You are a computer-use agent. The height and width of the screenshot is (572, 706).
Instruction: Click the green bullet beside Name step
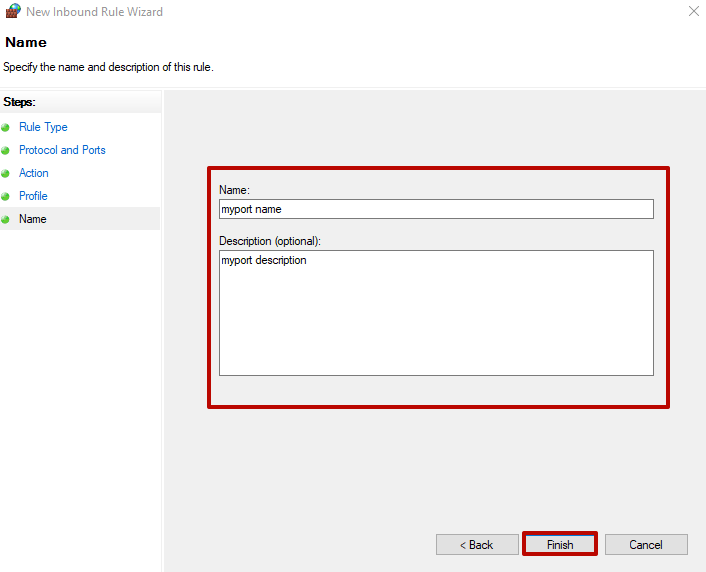tap(5, 219)
